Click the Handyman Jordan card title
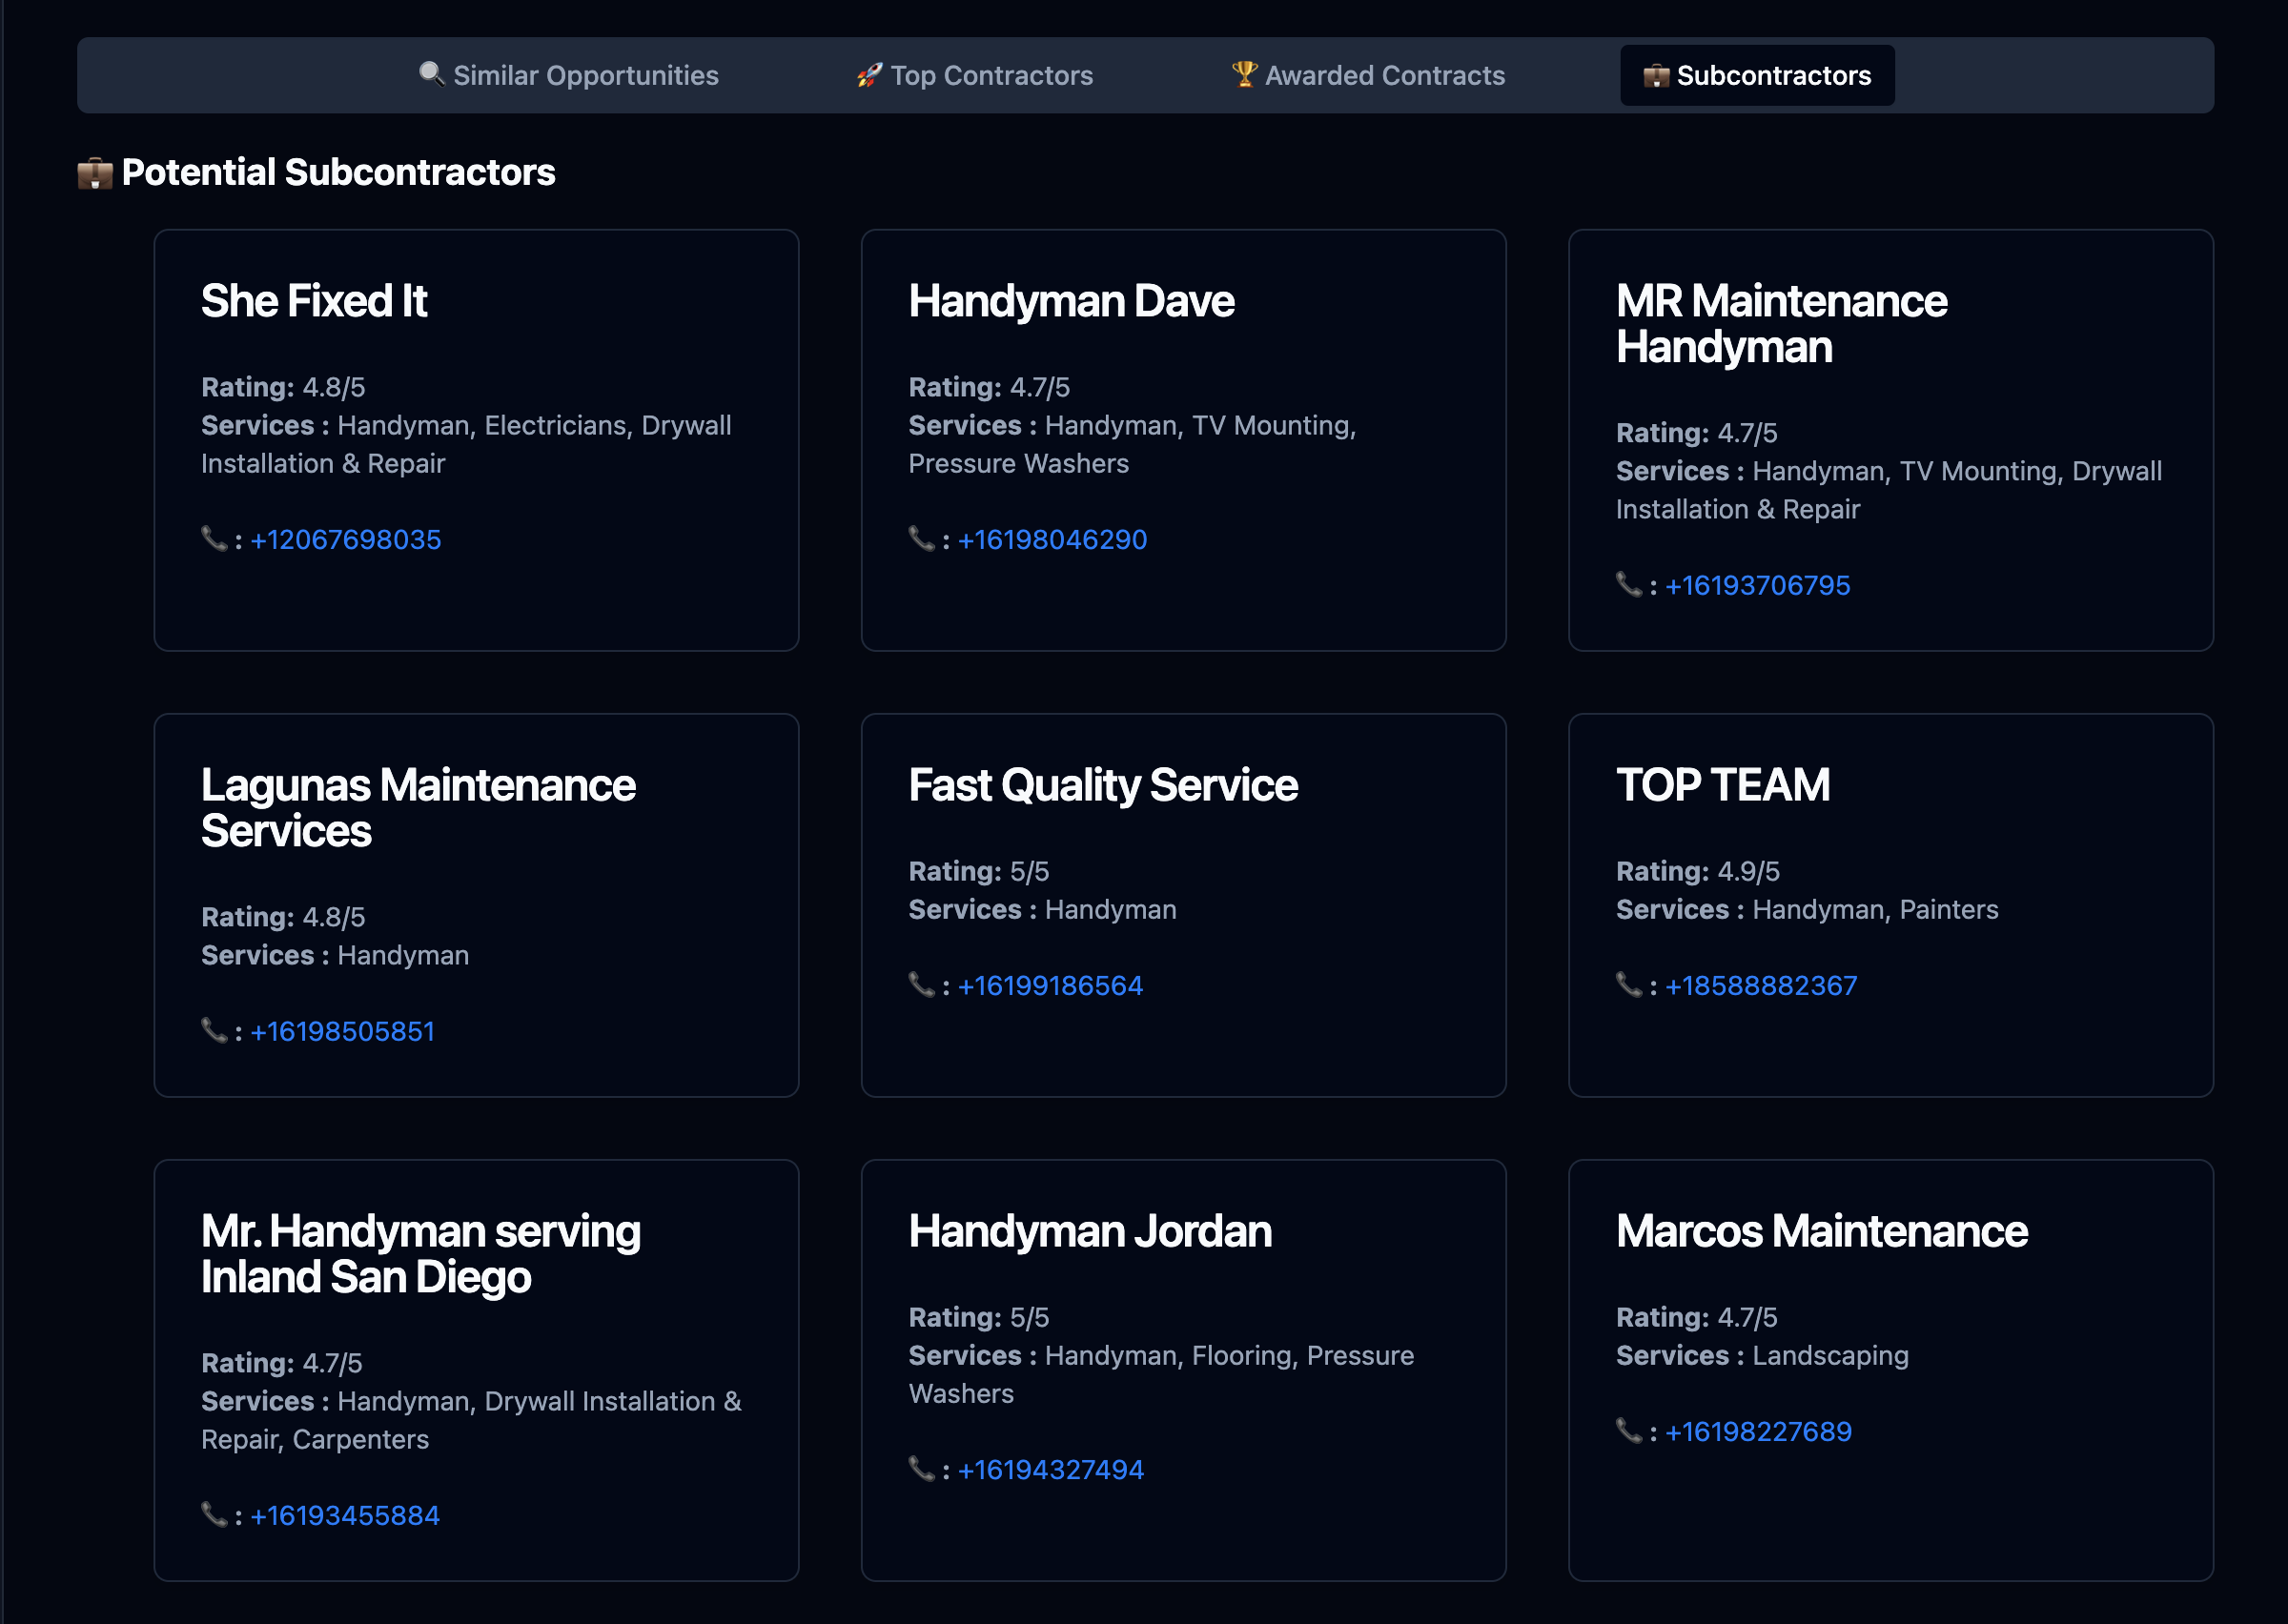The height and width of the screenshot is (1624, 2288). (x=1090, y=1231)
